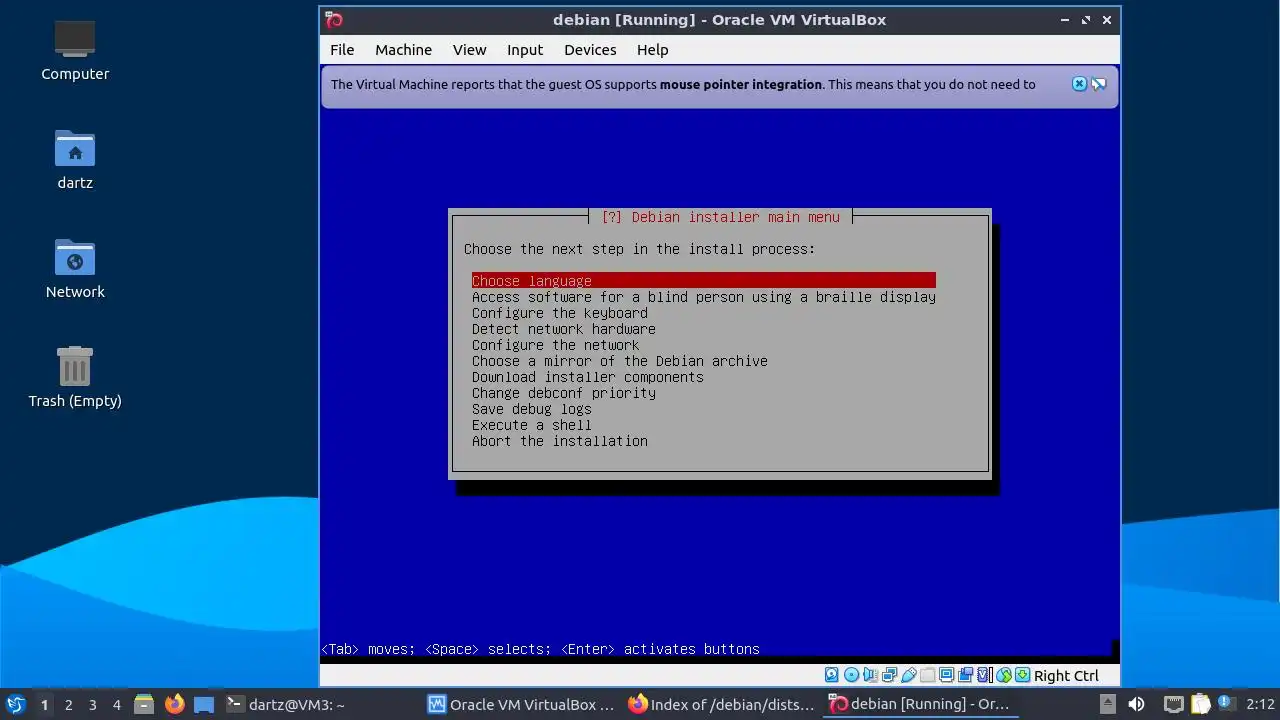The height and width of the screenshot is (720, 1280).
Task: Open the Input menu
Action: [x=524, y=50]
